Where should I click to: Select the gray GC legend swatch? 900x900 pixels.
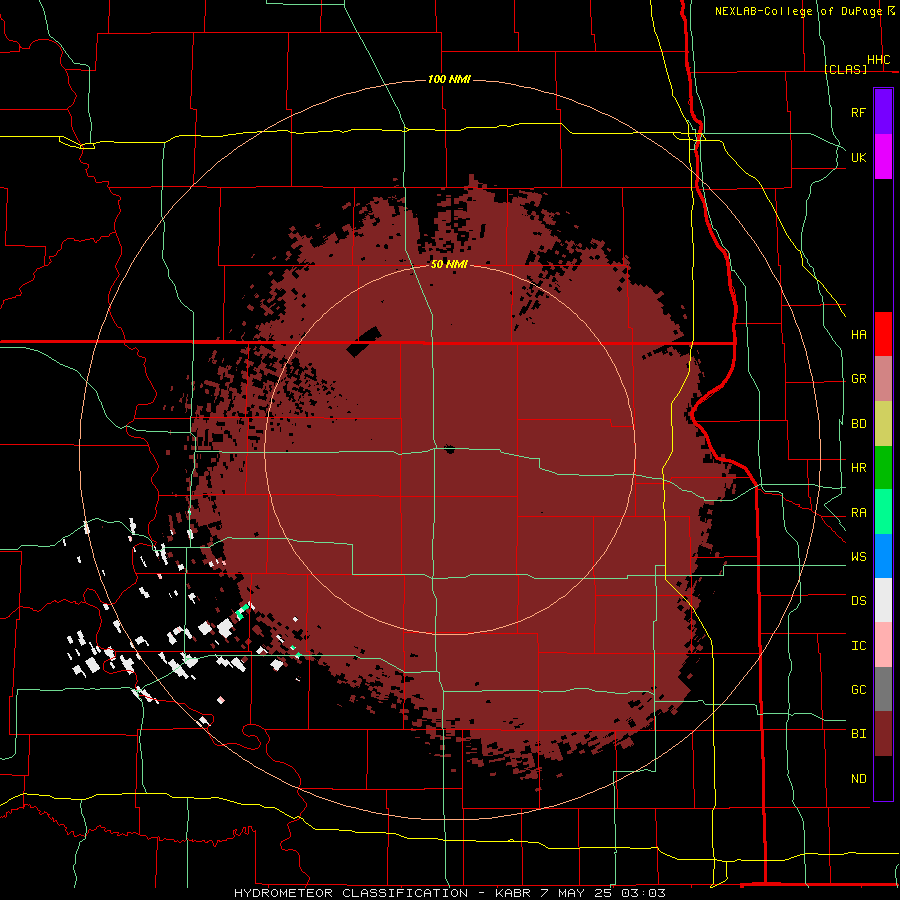pyautogui.click(x=883, y=689)
